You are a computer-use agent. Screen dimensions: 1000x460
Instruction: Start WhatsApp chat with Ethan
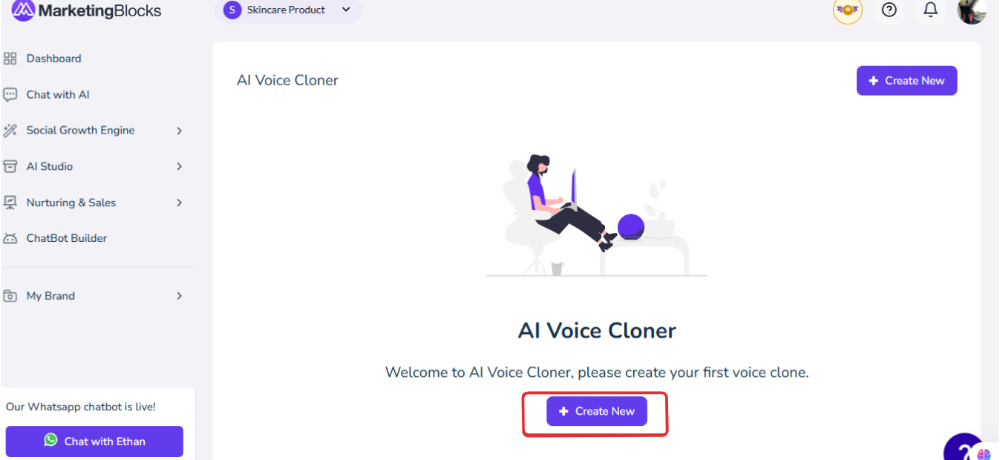(x=94, y=441)
